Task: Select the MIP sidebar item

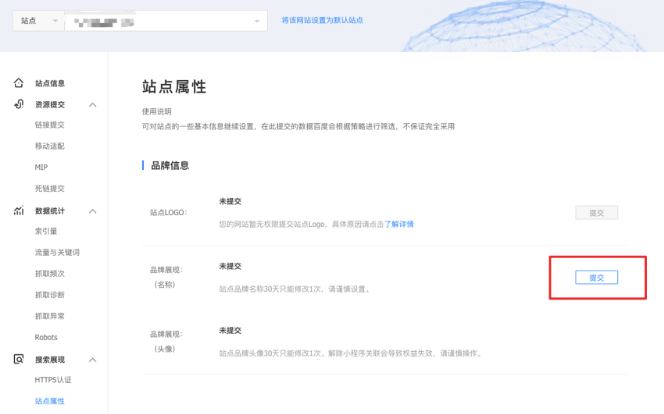Action: click(41, 167)
